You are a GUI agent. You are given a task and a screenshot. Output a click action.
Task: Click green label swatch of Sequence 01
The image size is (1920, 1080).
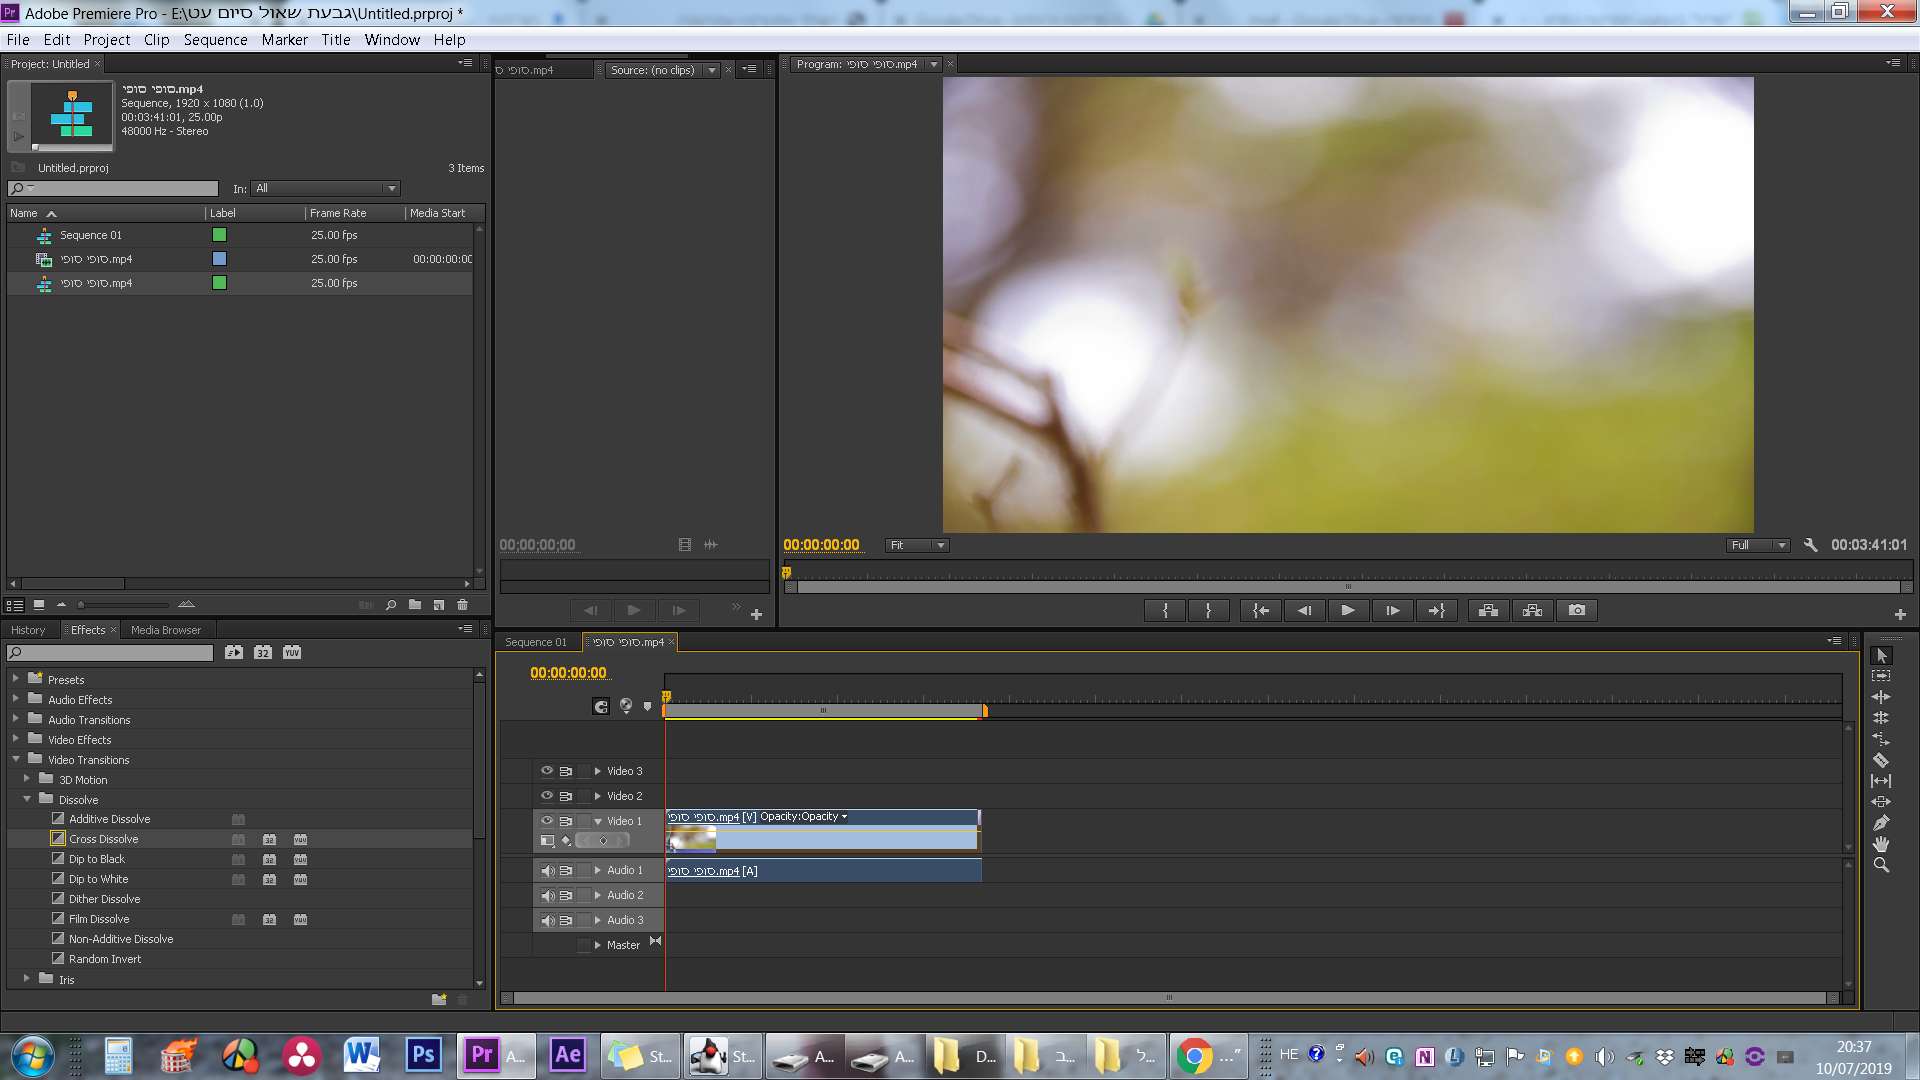(x=219, y=235)
